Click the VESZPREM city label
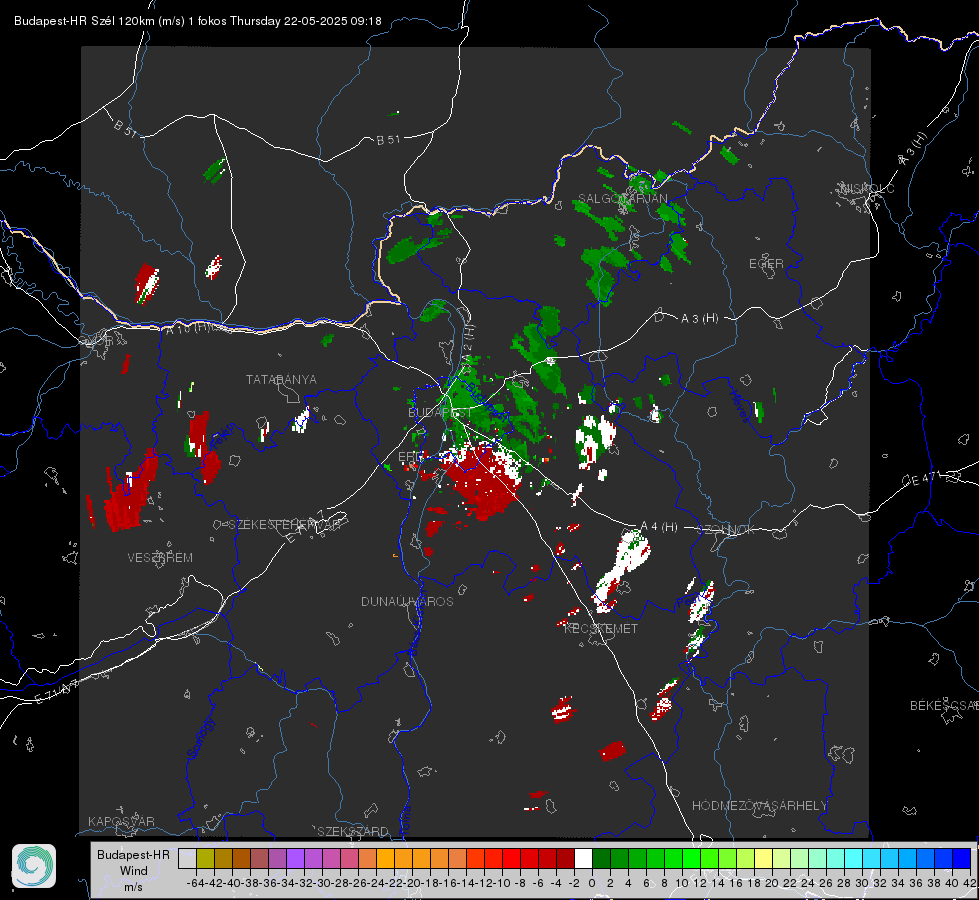 click(x=160, y=558)
